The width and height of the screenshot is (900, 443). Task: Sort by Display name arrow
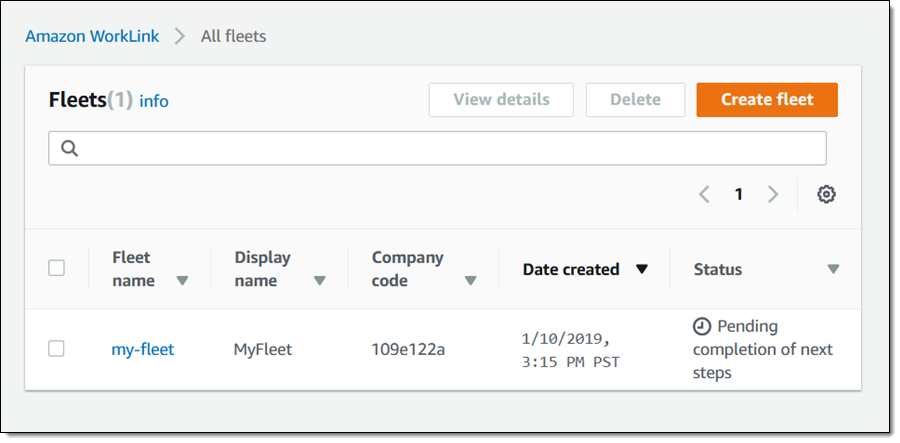[x=319, y=281]
